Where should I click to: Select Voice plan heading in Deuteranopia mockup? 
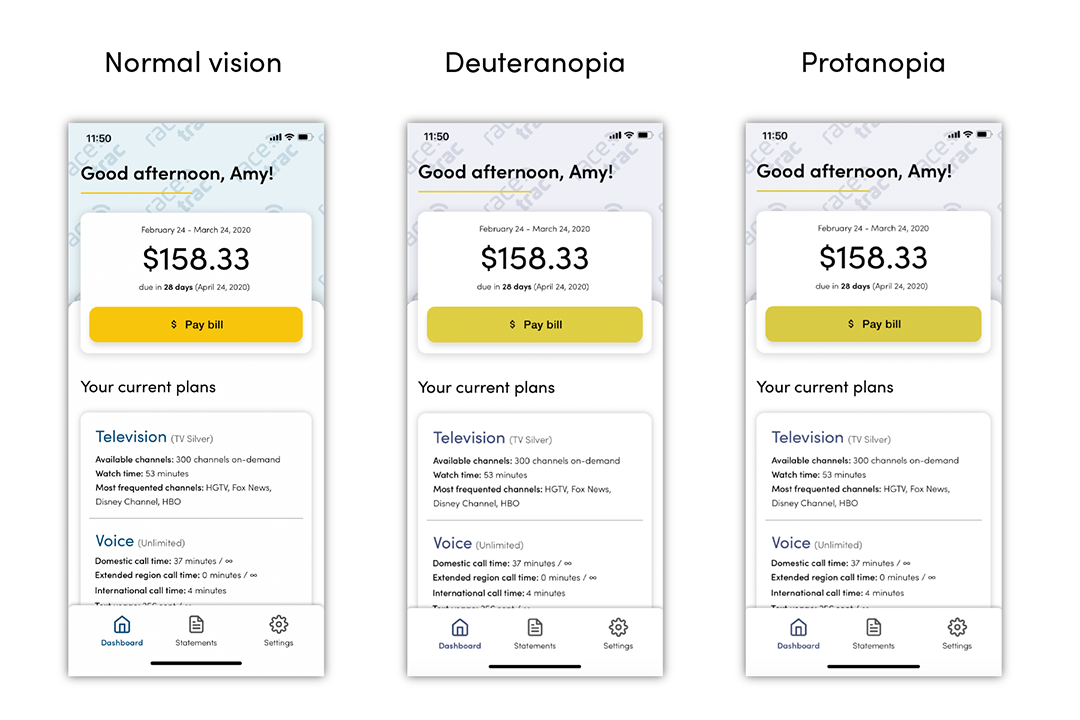tap(452, 543)
